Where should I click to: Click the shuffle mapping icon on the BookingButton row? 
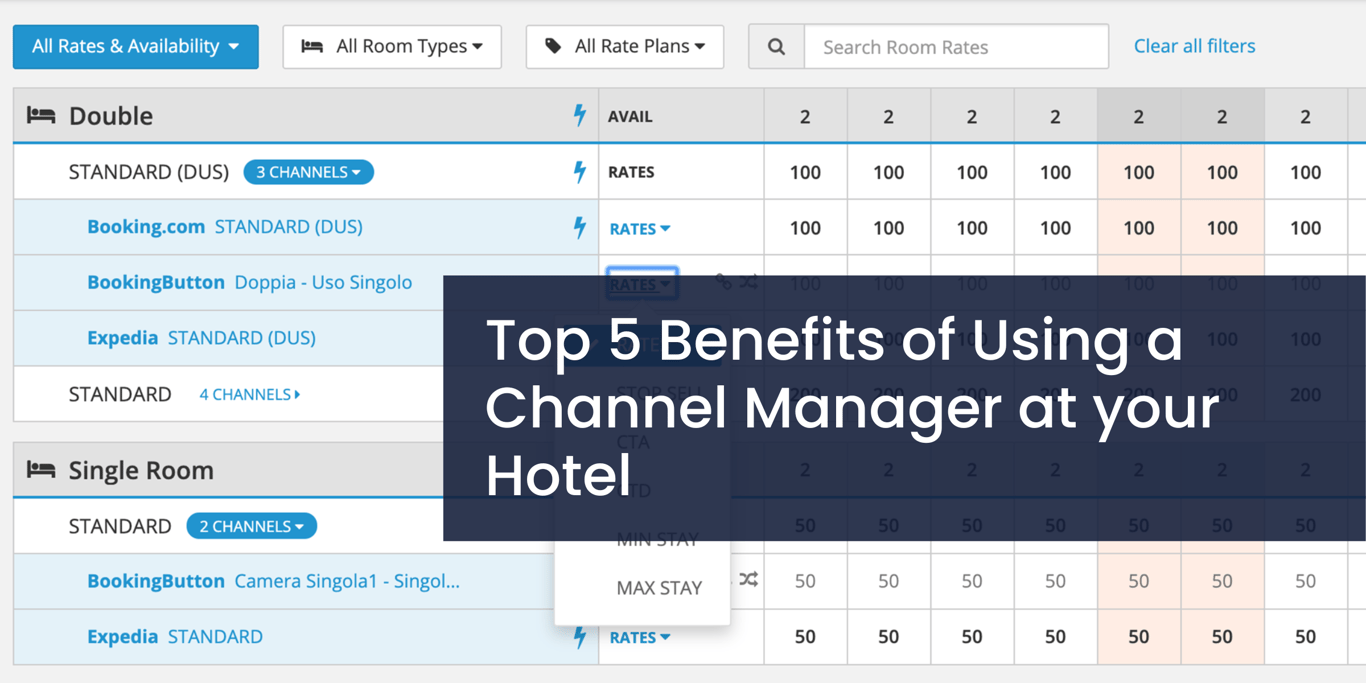click(x=746, y=283)
